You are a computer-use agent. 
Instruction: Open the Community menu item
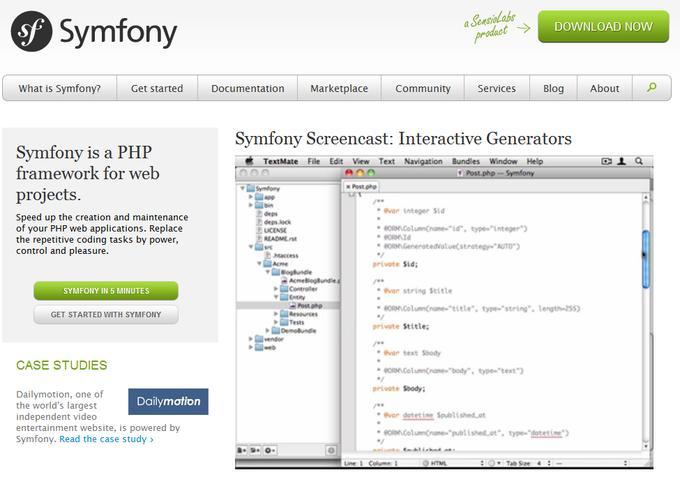[423, 88]
